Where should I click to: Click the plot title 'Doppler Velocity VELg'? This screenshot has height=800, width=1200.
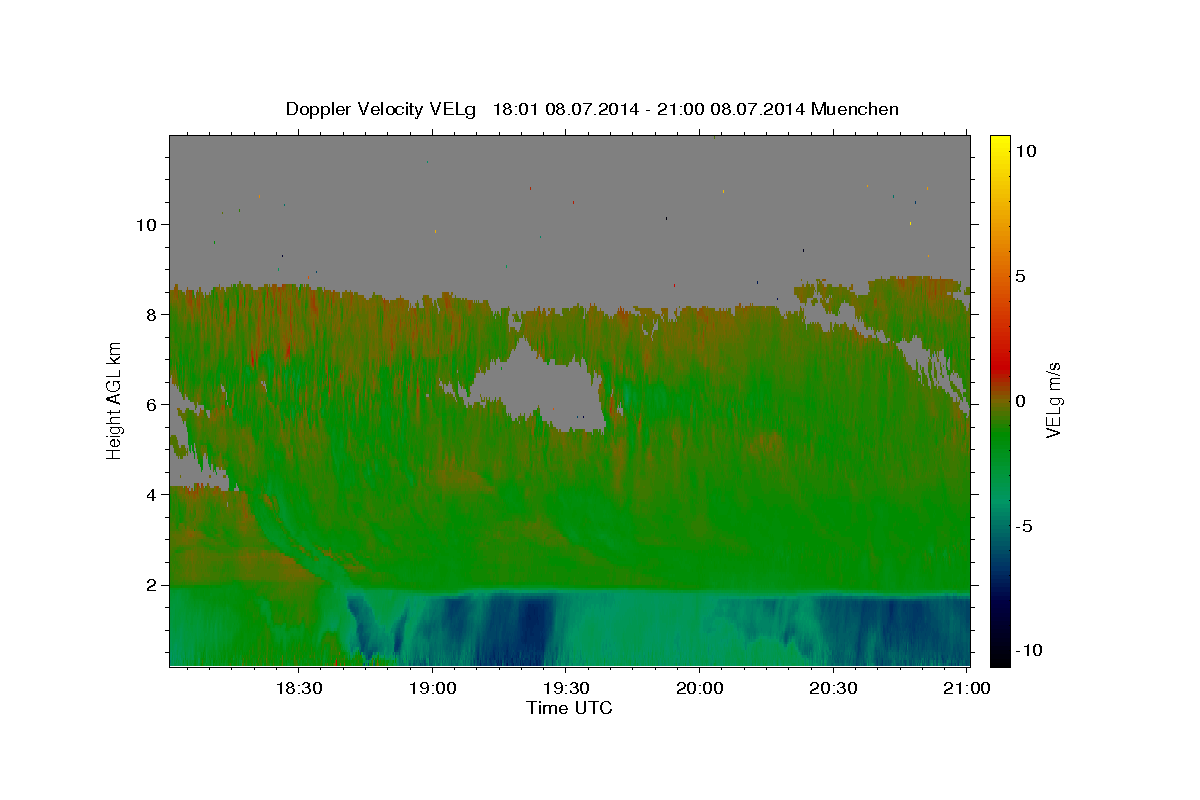coord(382,109)
